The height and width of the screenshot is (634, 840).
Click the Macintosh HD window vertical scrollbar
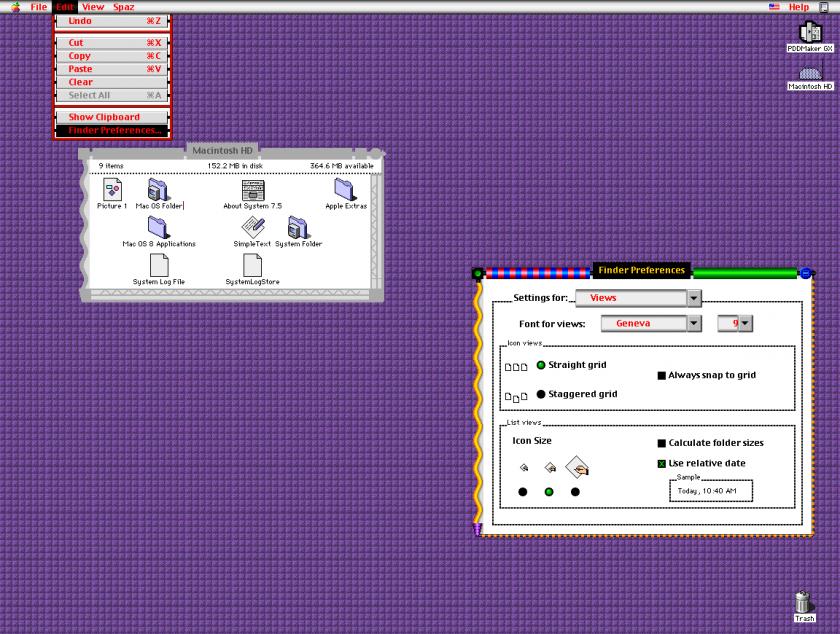tap(377, 232)
